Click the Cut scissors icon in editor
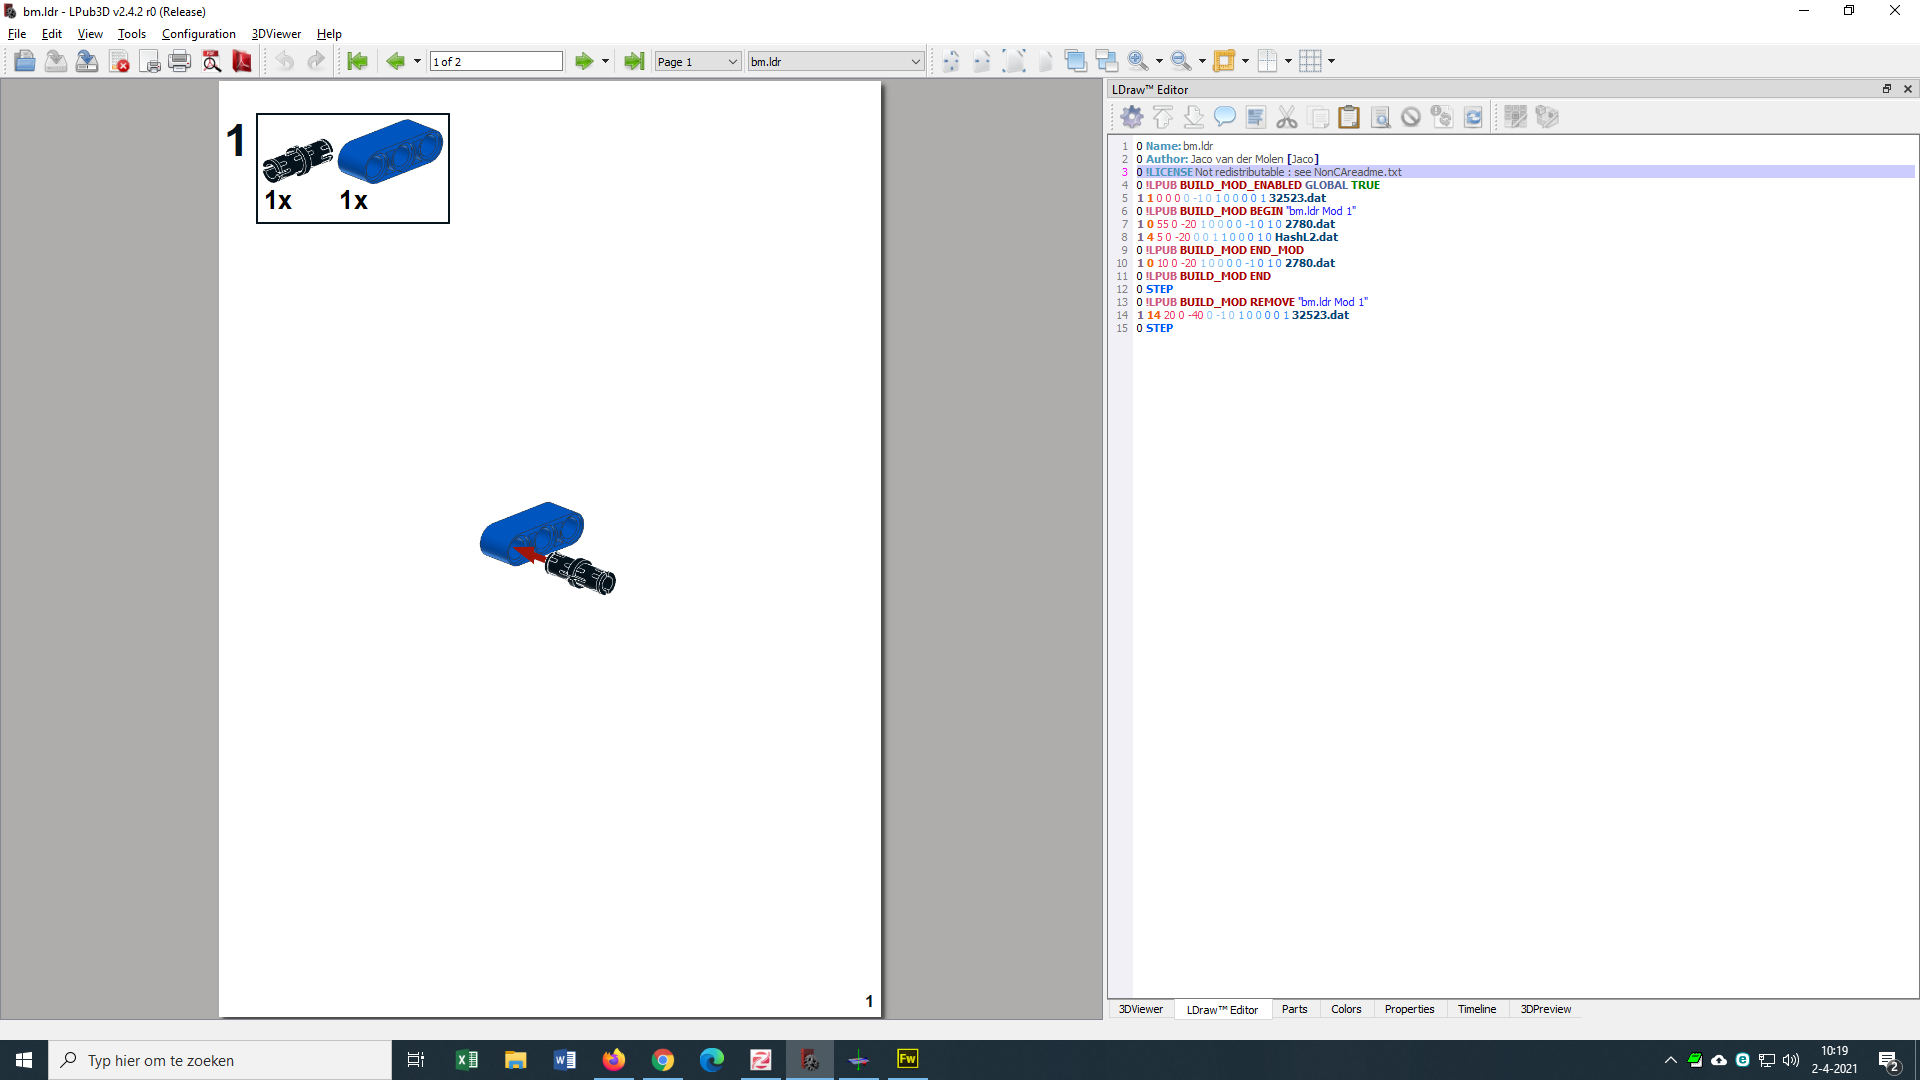The height and width of the screenshot is (1080, 1920). [x=1287, y=117]
